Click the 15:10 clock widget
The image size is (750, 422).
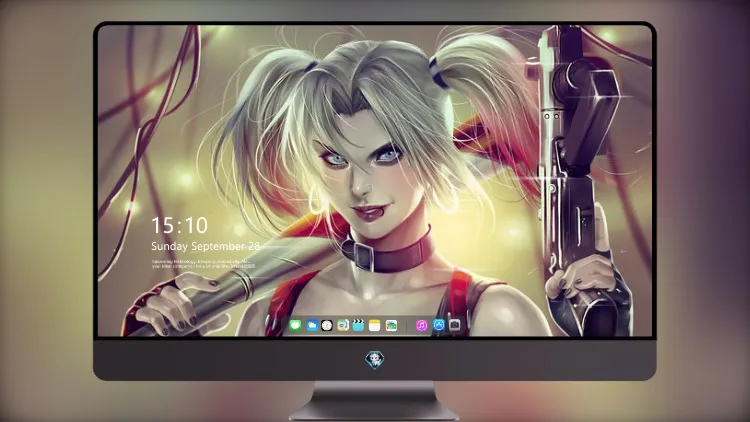point(180,225)
